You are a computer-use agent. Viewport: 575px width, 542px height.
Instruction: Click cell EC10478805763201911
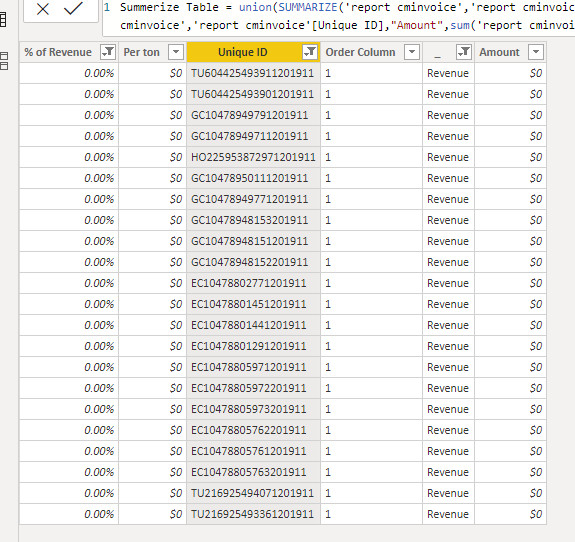point(253,472)
